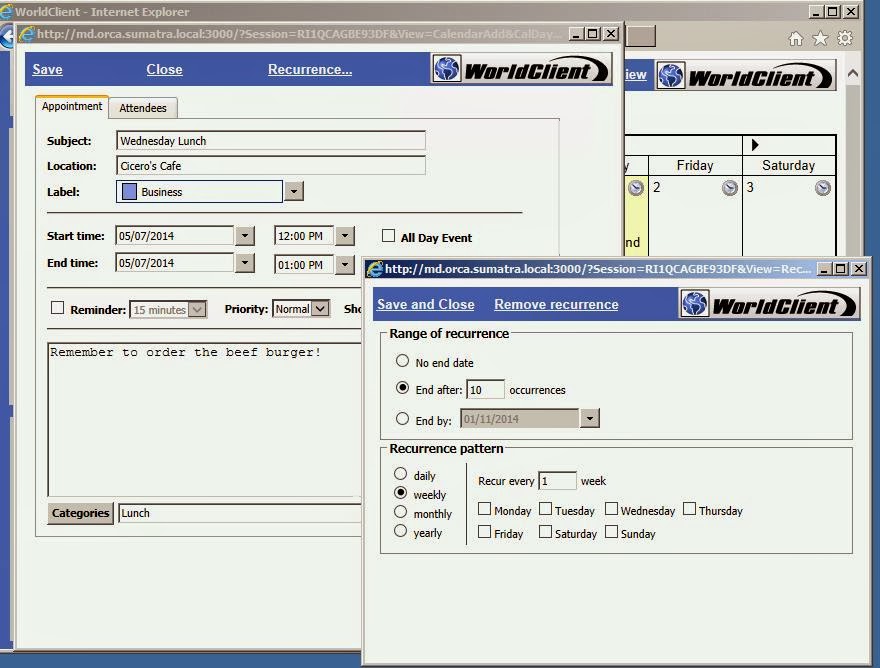The width and height of the screenshot is (880, 668).
Task: Enable the Reminder checkbox
Action: pos(57,308)
